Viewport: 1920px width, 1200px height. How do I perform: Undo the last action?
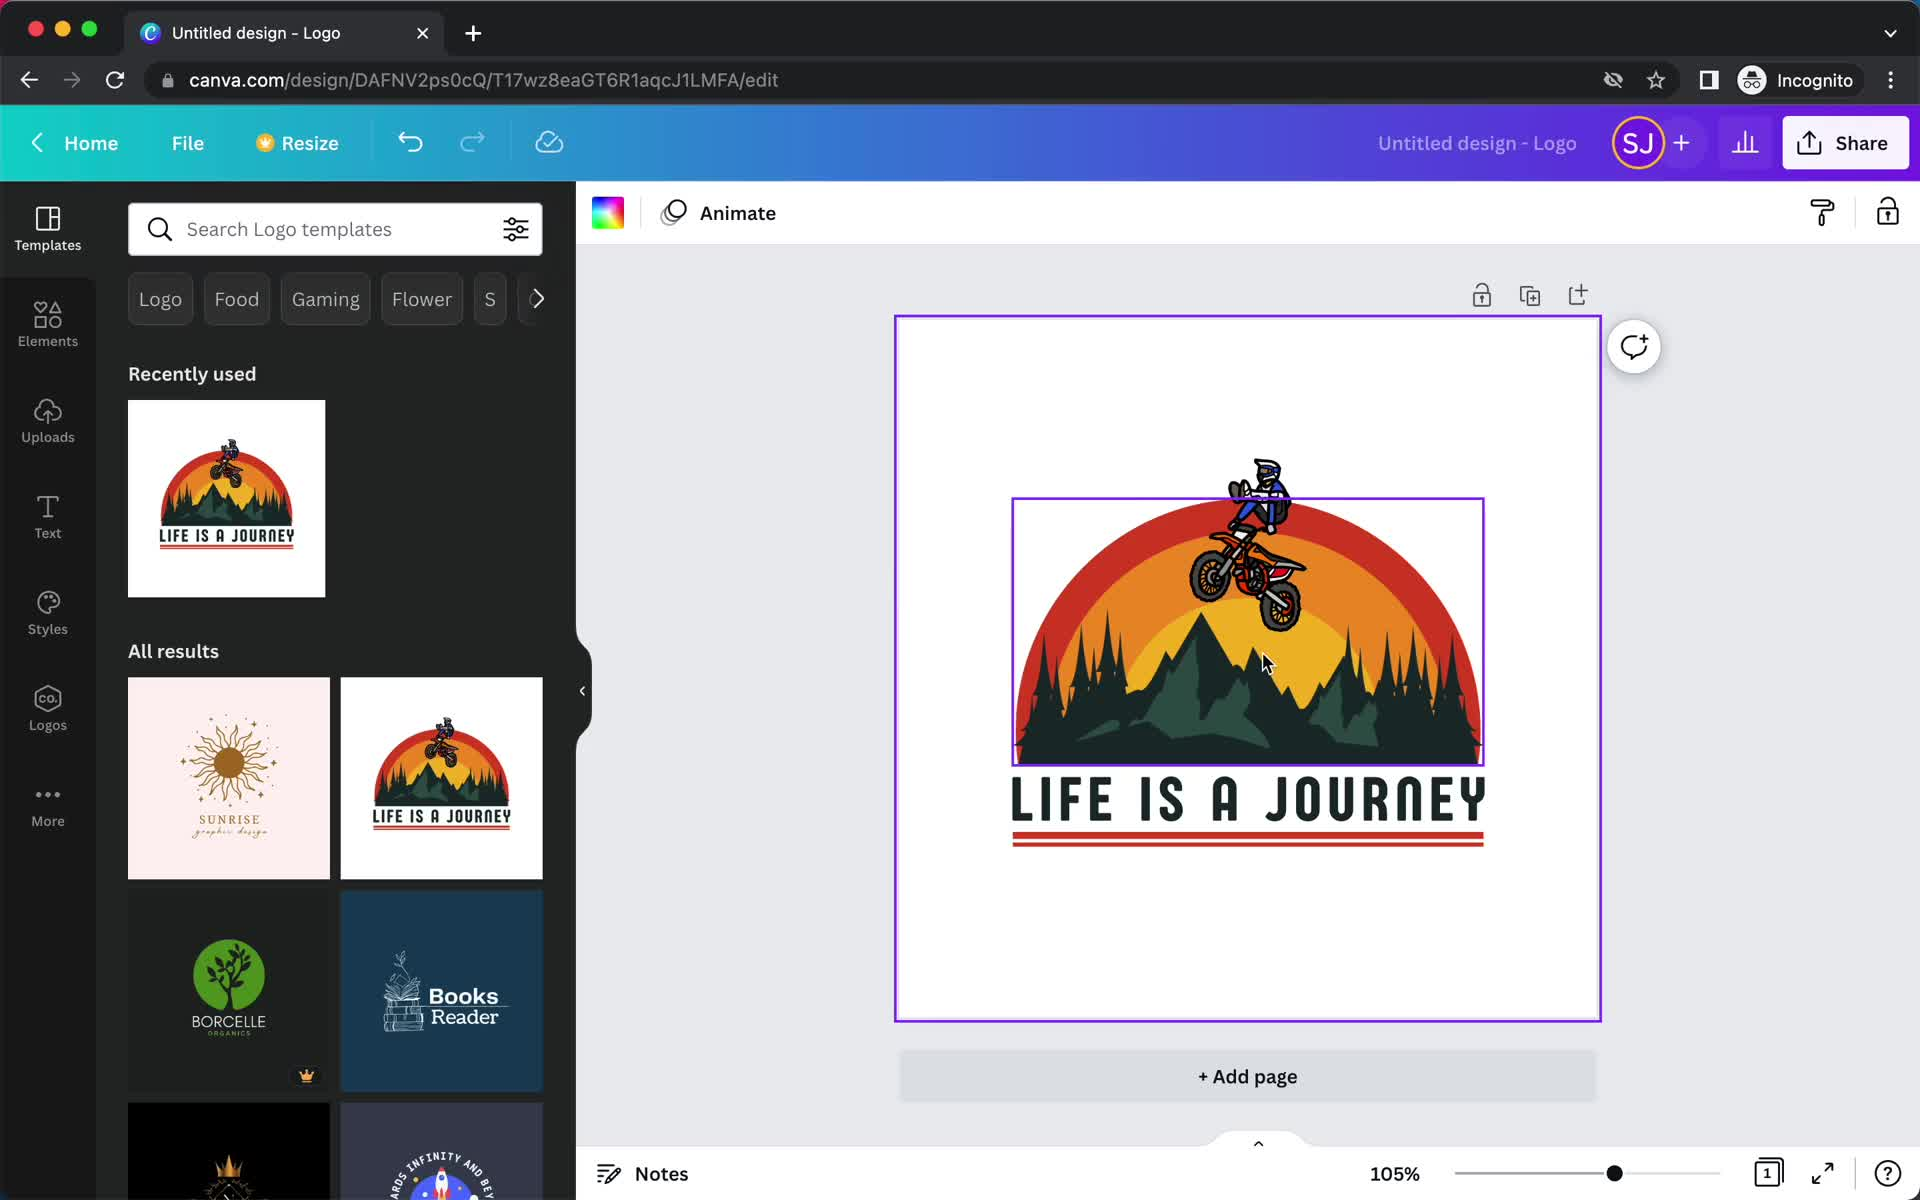(410, 142)
